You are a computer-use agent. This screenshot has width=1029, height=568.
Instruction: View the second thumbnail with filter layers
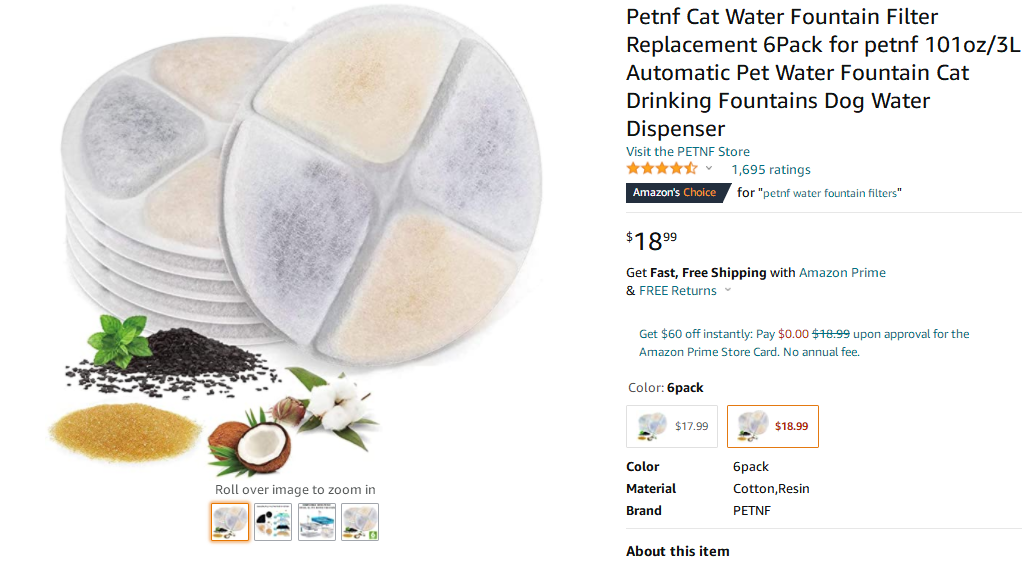tap(273, 521)
